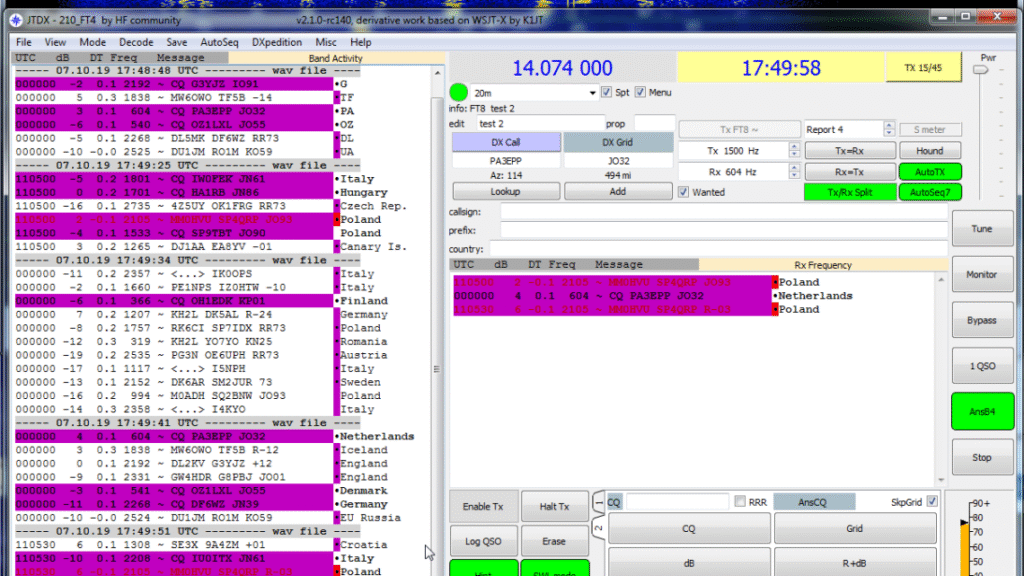
Task: Disable Tx/Rx Split
Action: pyautogui.click(x=852, y=191)
